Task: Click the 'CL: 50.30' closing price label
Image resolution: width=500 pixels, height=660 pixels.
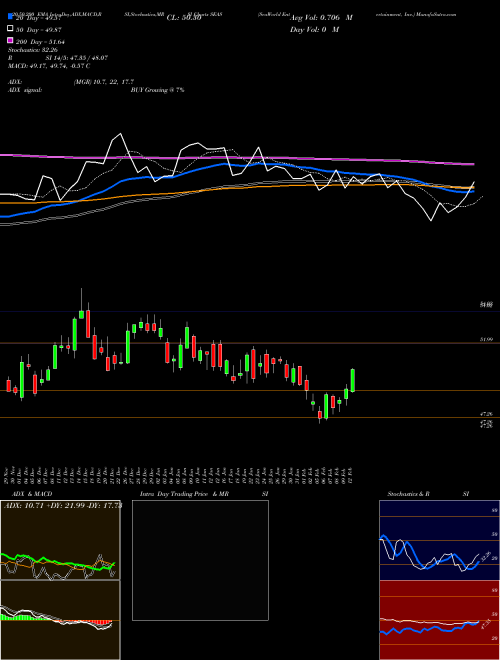Action: 184,18
